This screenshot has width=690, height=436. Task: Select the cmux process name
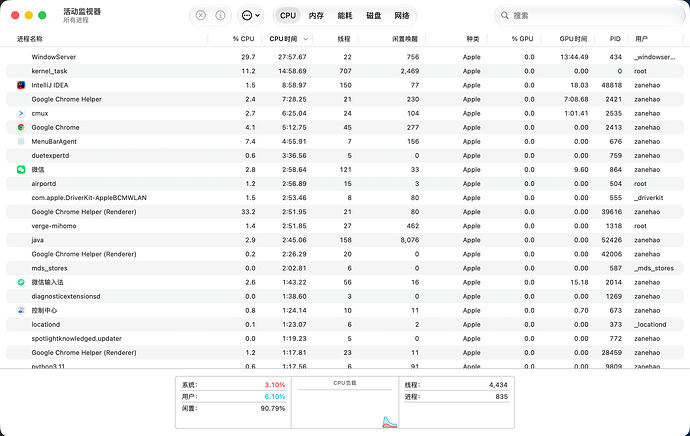pos(40,113)
